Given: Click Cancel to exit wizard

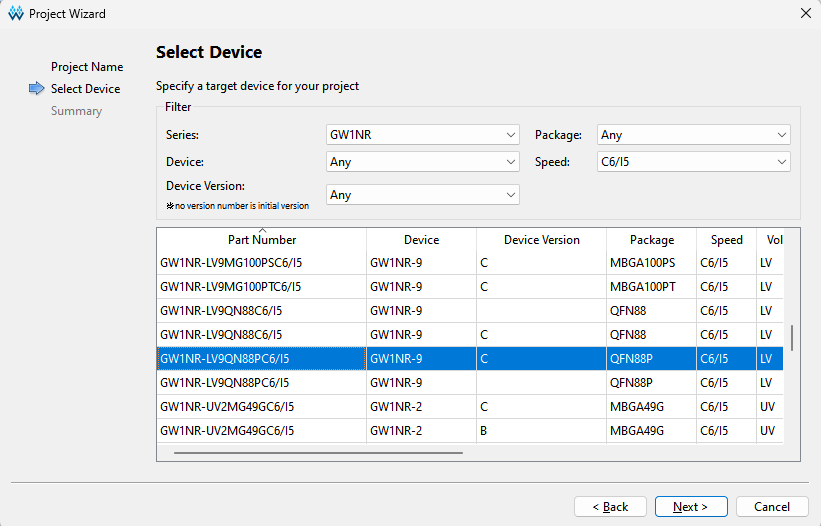Looking at the screenshot, I should (772, 507).
